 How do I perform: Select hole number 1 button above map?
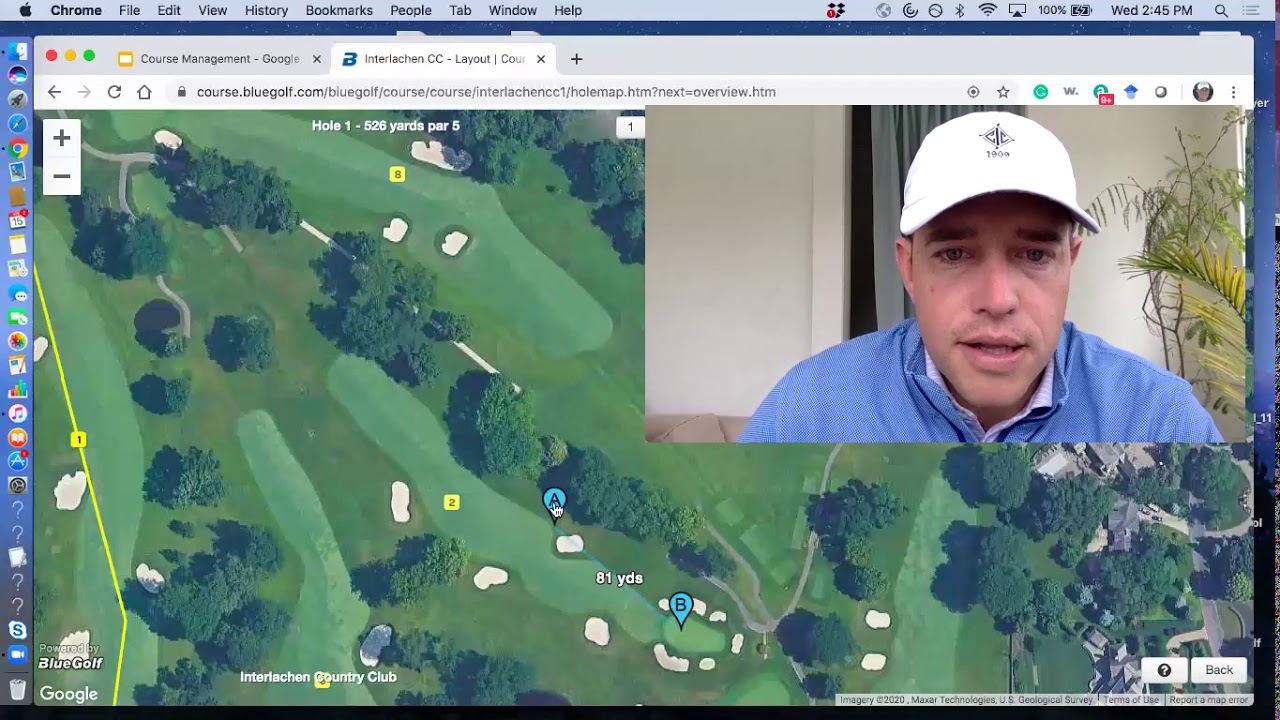click(630, 126)
